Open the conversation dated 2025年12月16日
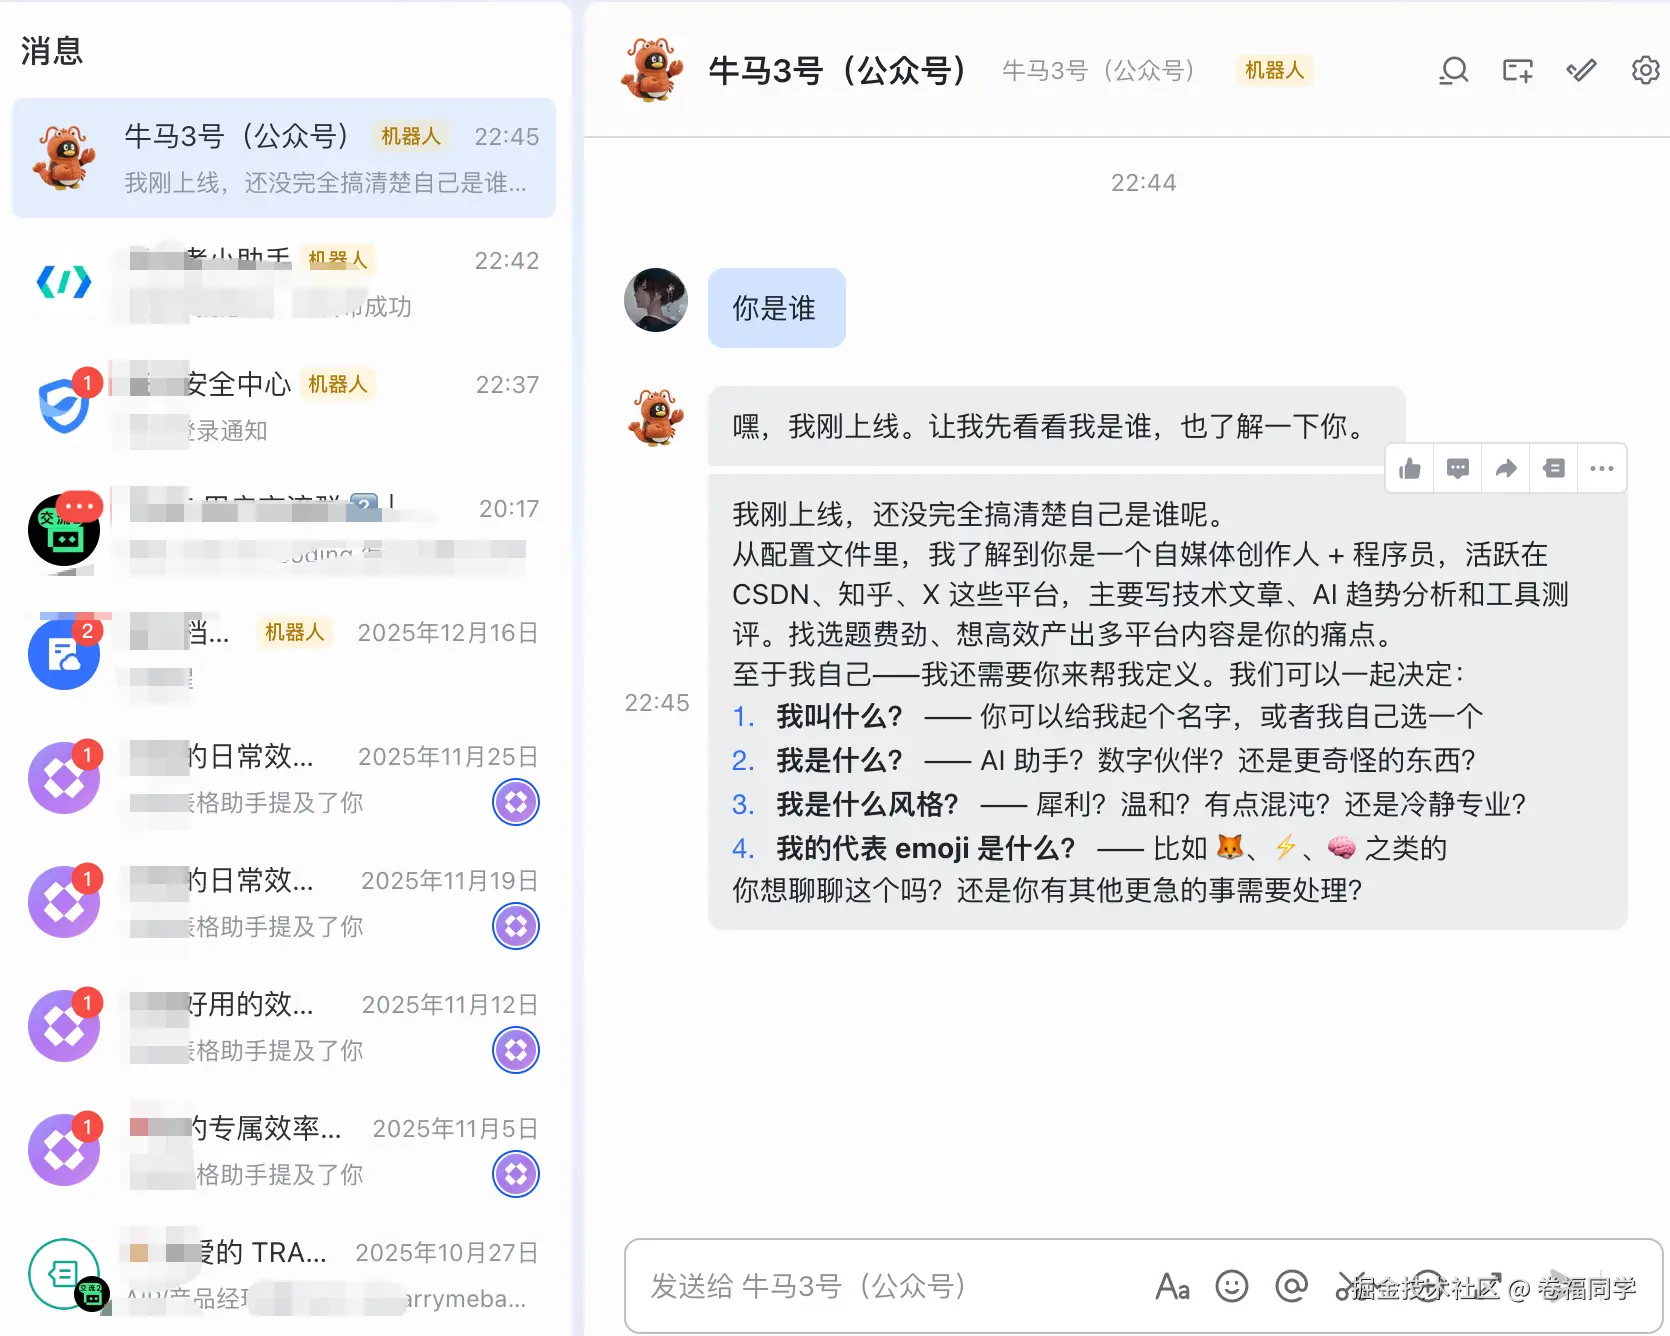Image resolution: width=1670 pixels, height=1336 pixels. 284,654
